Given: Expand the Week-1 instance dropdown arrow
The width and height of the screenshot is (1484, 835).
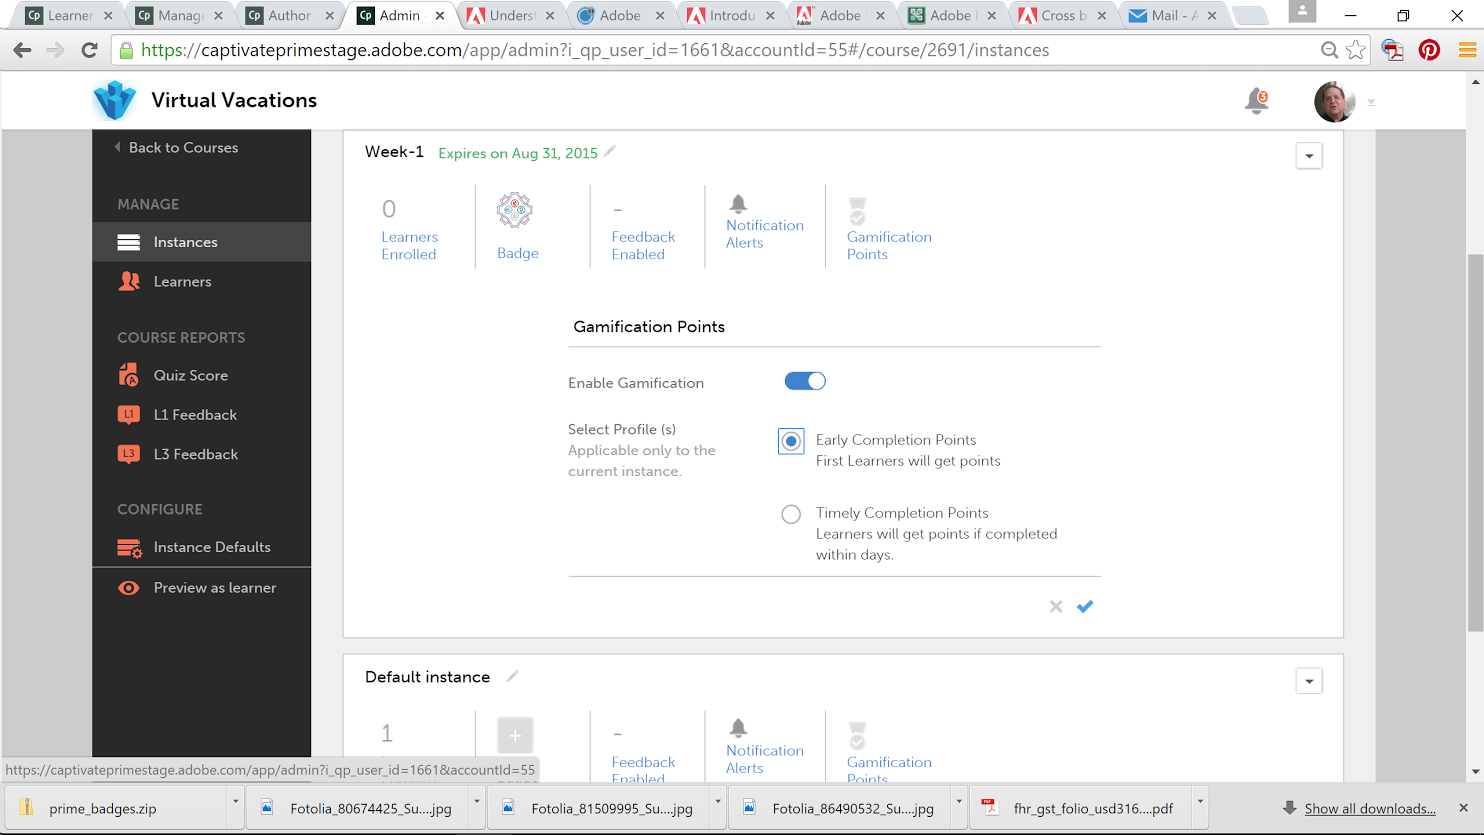Looking at the screenshot, I should coord(1309,156).
